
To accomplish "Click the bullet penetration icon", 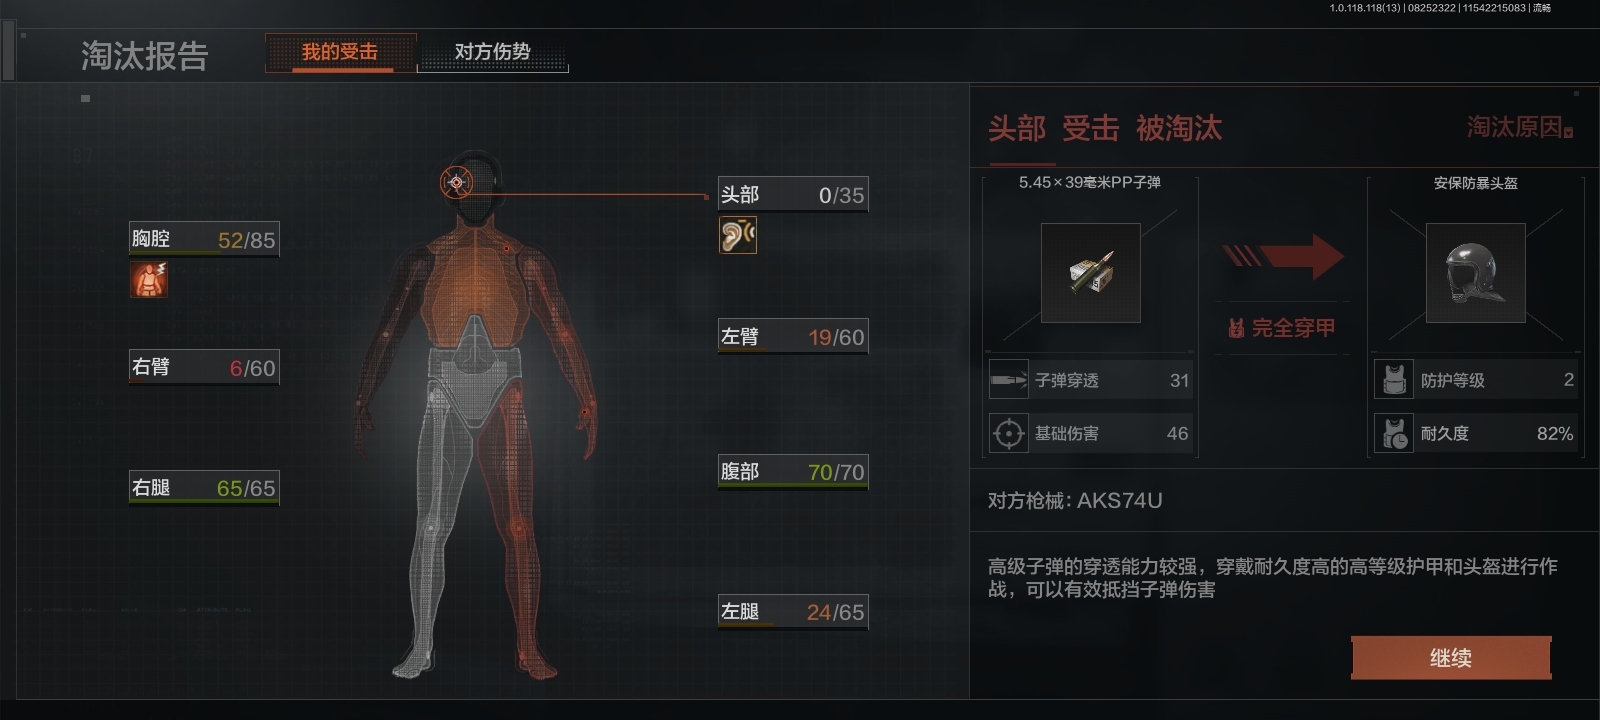I will (x=1008, y=380).
